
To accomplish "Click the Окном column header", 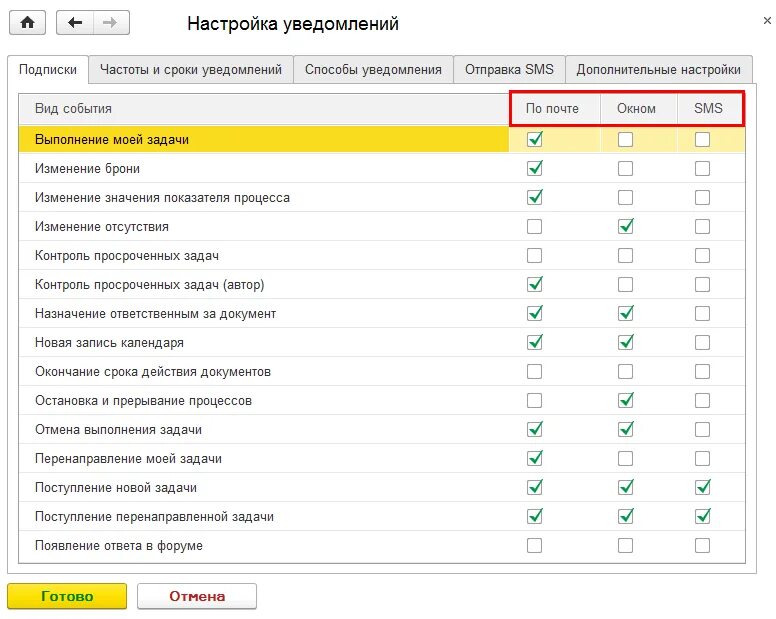I will tap(636, 108).
